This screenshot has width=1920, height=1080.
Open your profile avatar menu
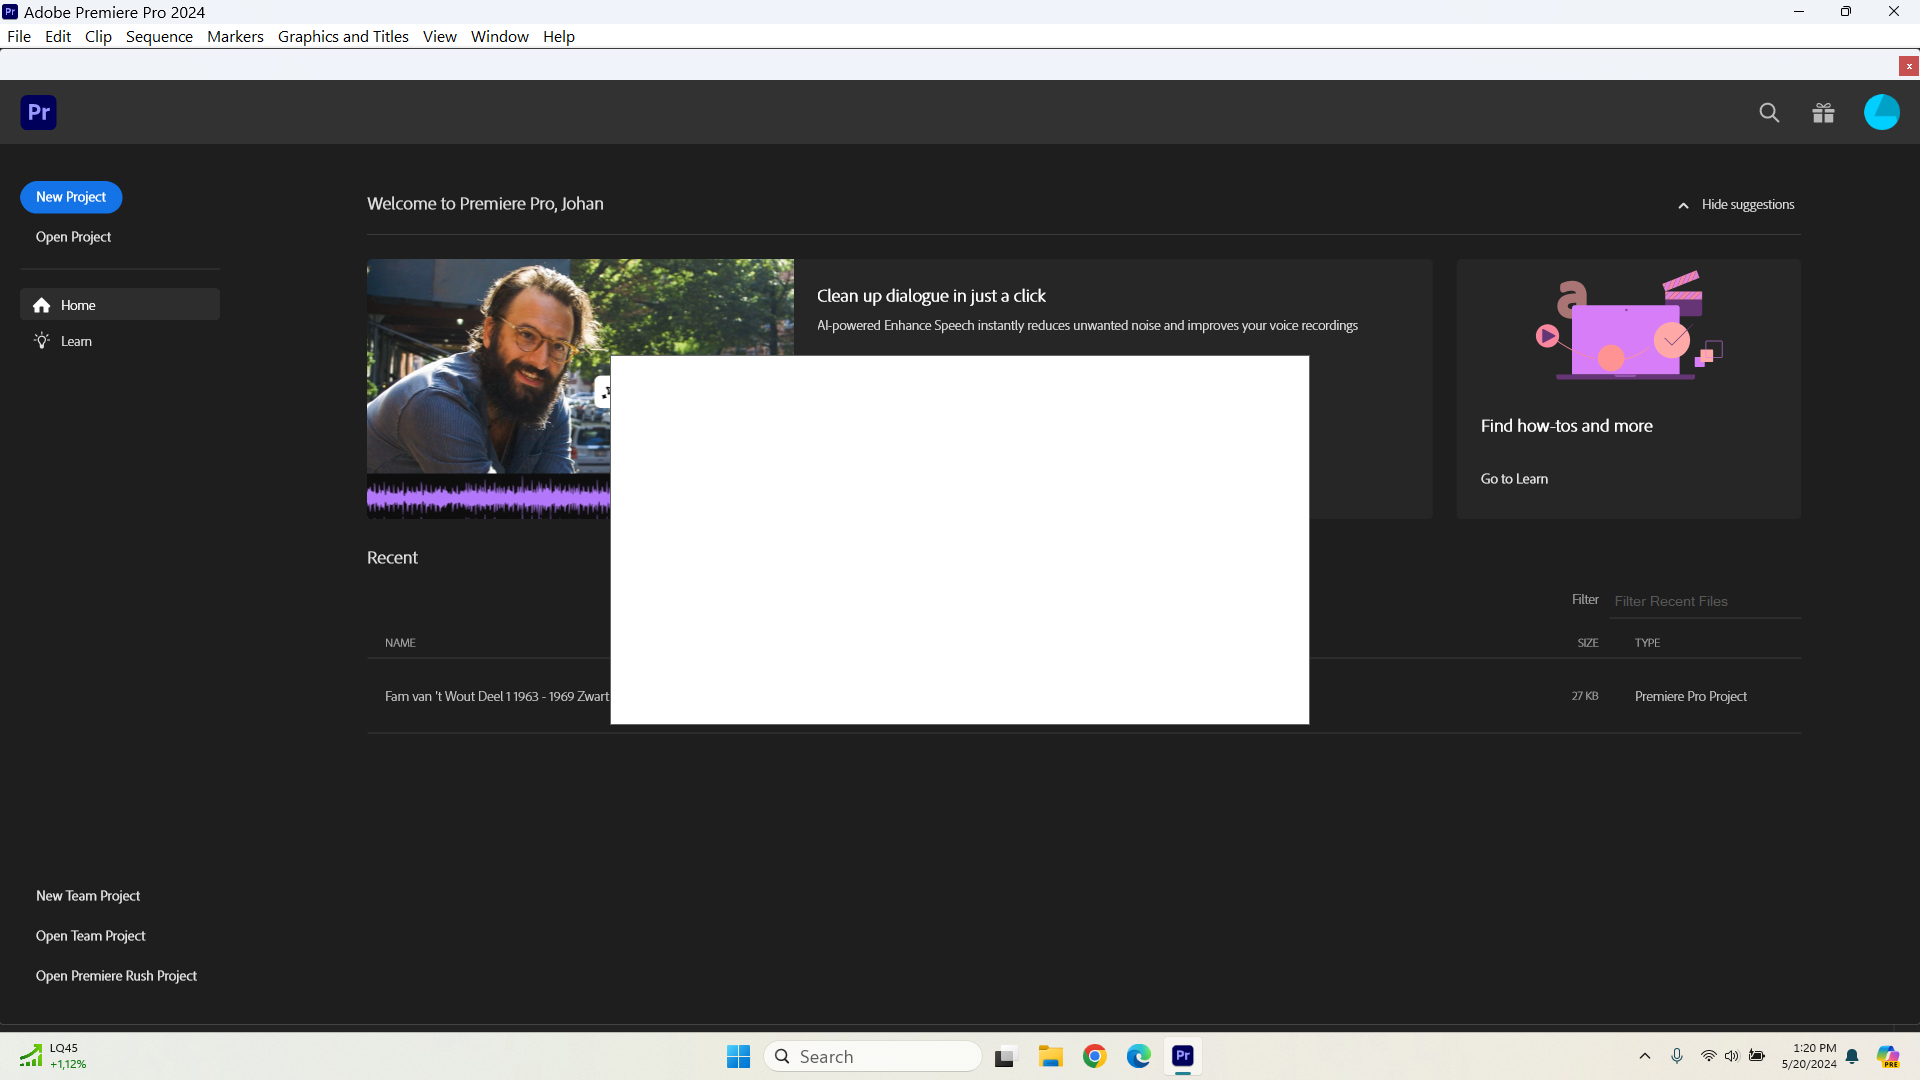(x=1882, y=112)
